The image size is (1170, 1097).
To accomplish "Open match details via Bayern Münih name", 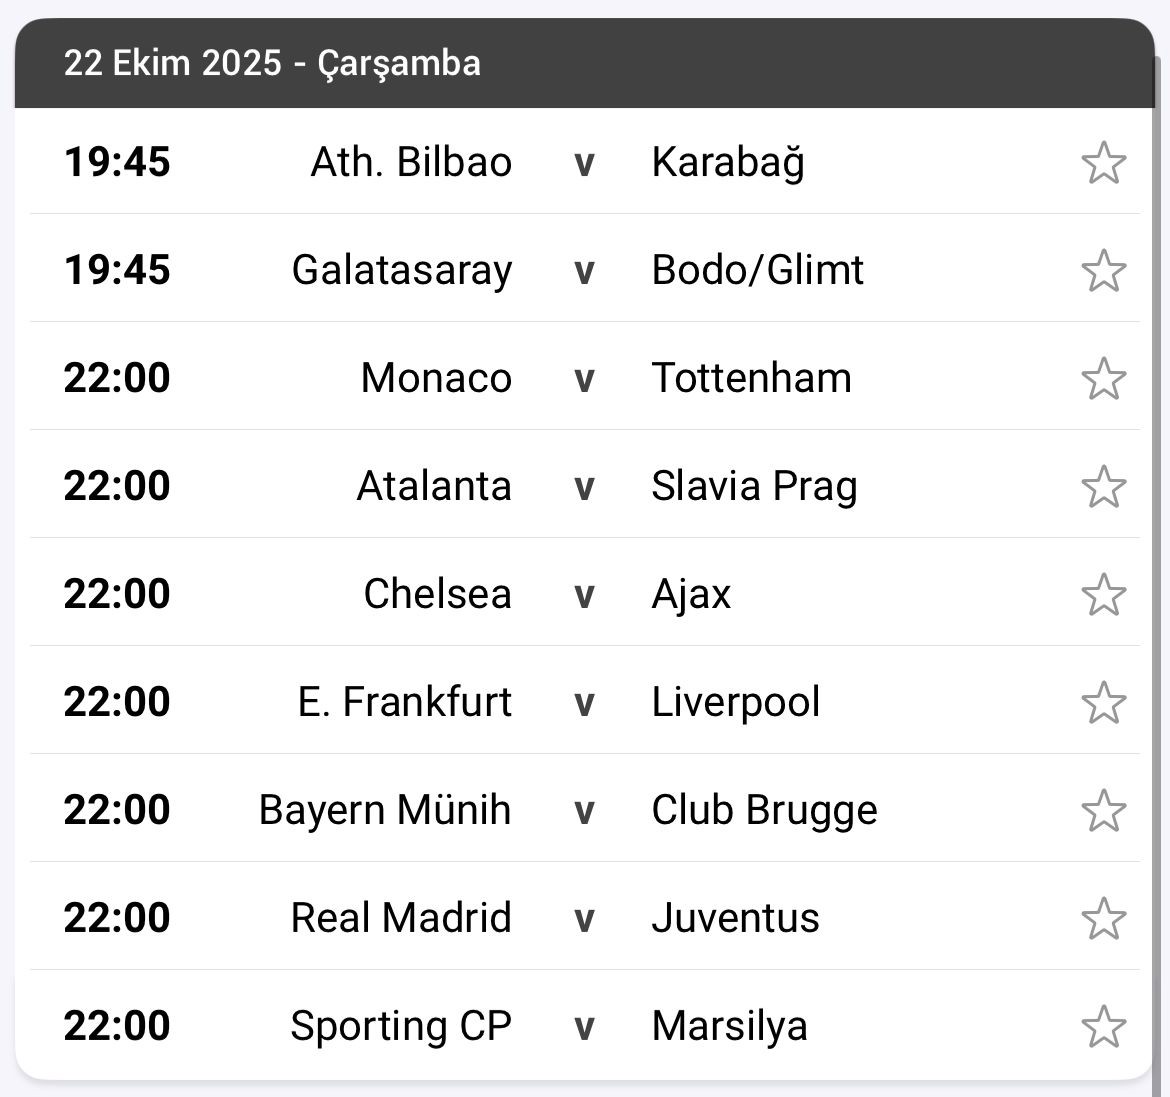I will point(384,810).
